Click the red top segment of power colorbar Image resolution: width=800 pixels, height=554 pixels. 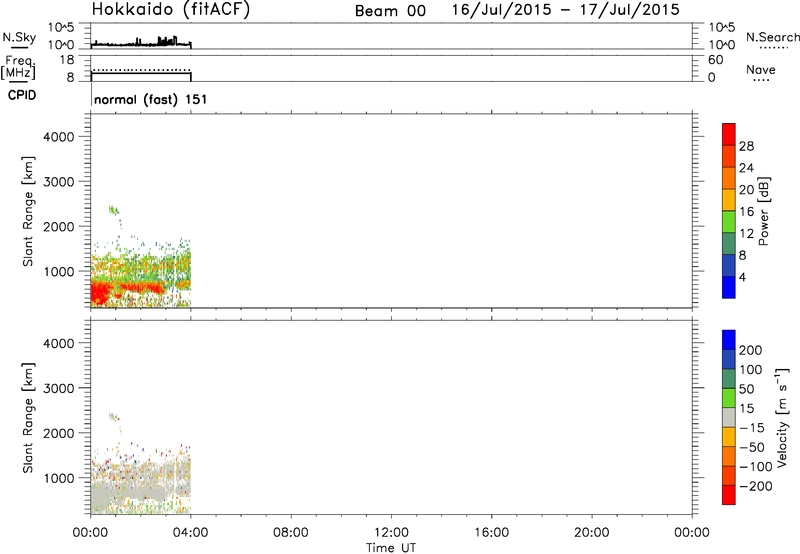[729, 134]
